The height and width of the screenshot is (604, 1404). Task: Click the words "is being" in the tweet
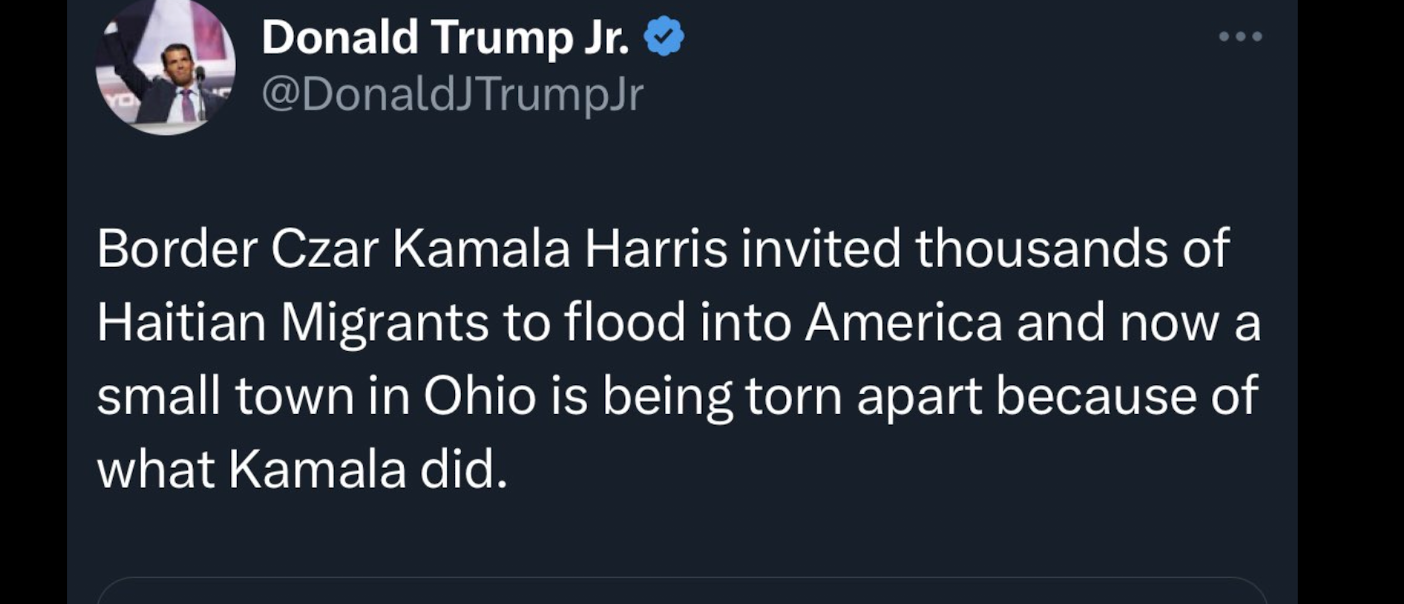(641, 397)
